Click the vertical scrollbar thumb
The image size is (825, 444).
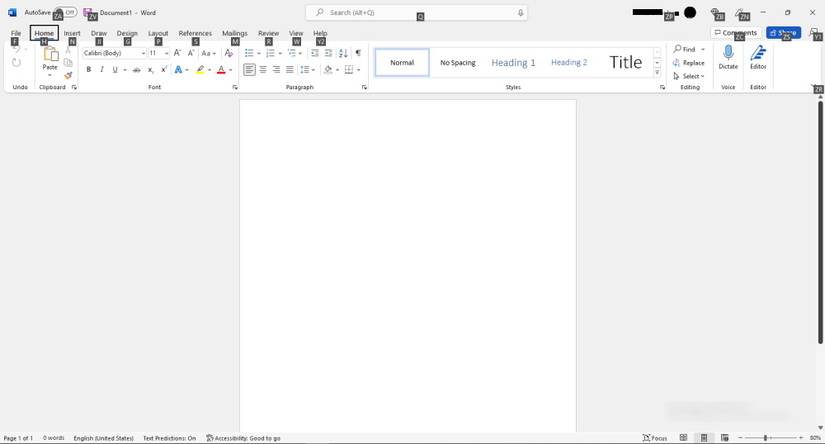[820, 223]
